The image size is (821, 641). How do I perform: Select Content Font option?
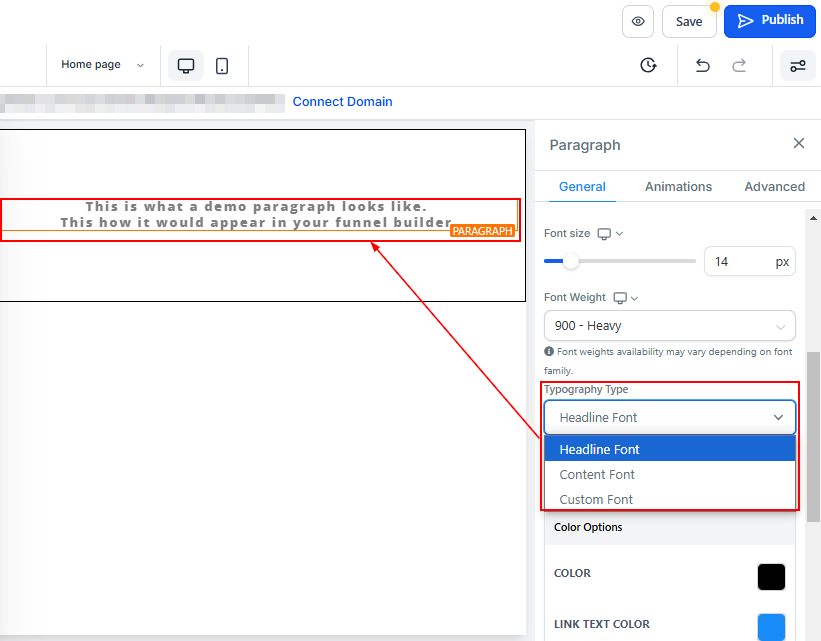[x=597, y=475]
